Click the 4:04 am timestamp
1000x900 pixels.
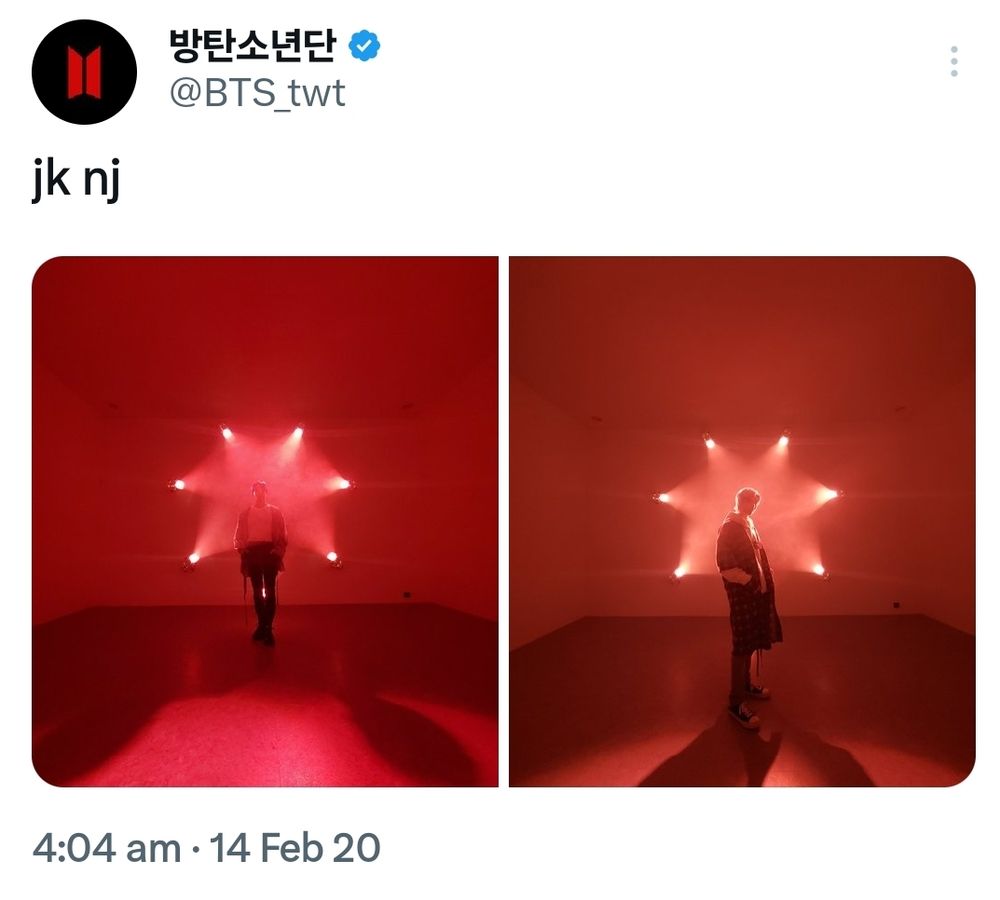pyautogui.click(x=107, y=849)
